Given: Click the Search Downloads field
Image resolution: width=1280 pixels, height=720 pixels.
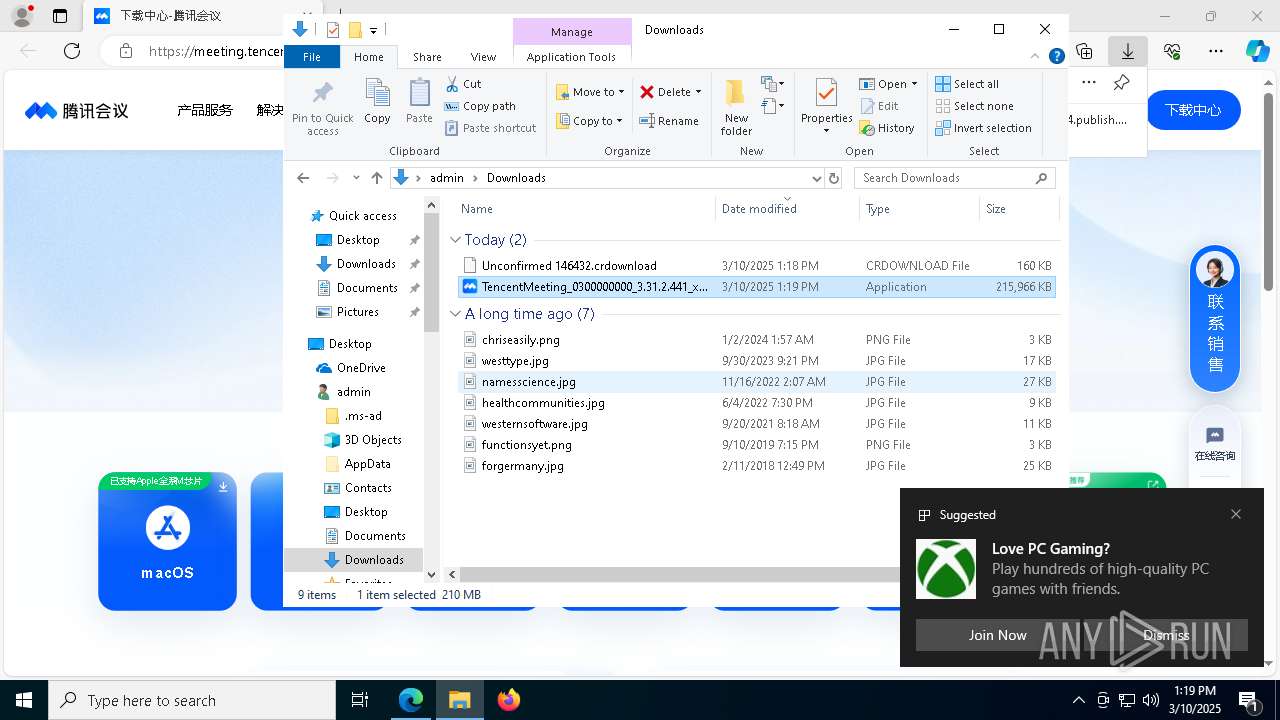Looking at the screenshot, I should click(x=954, y=178).
